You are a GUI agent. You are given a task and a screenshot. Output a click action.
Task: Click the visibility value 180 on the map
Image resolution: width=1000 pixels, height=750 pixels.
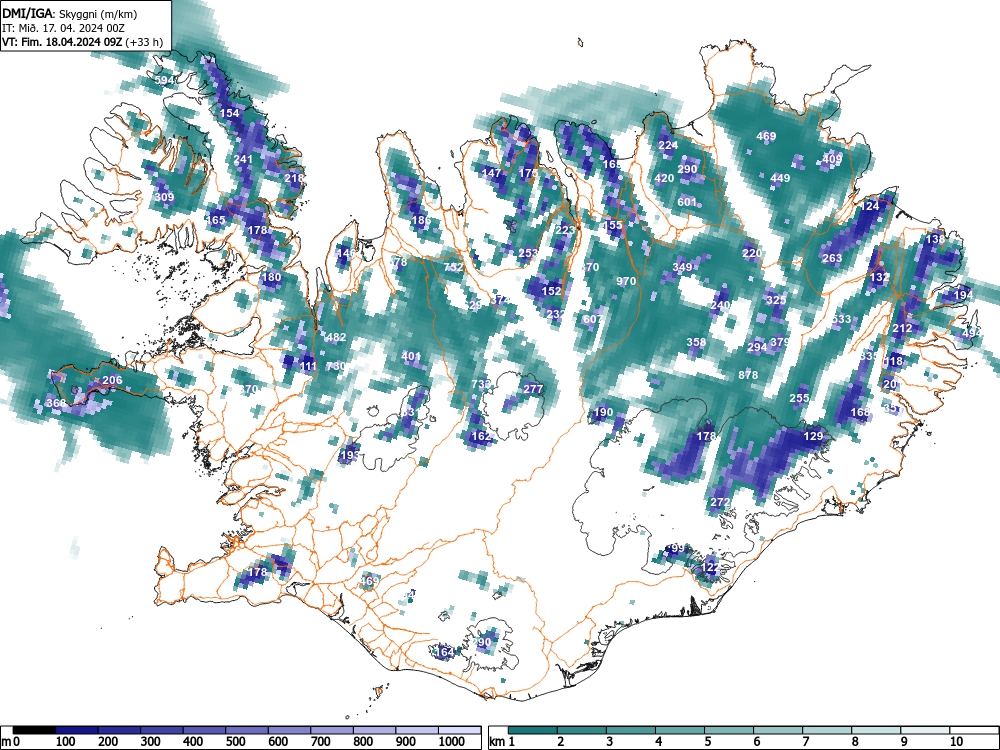point(271,277)
